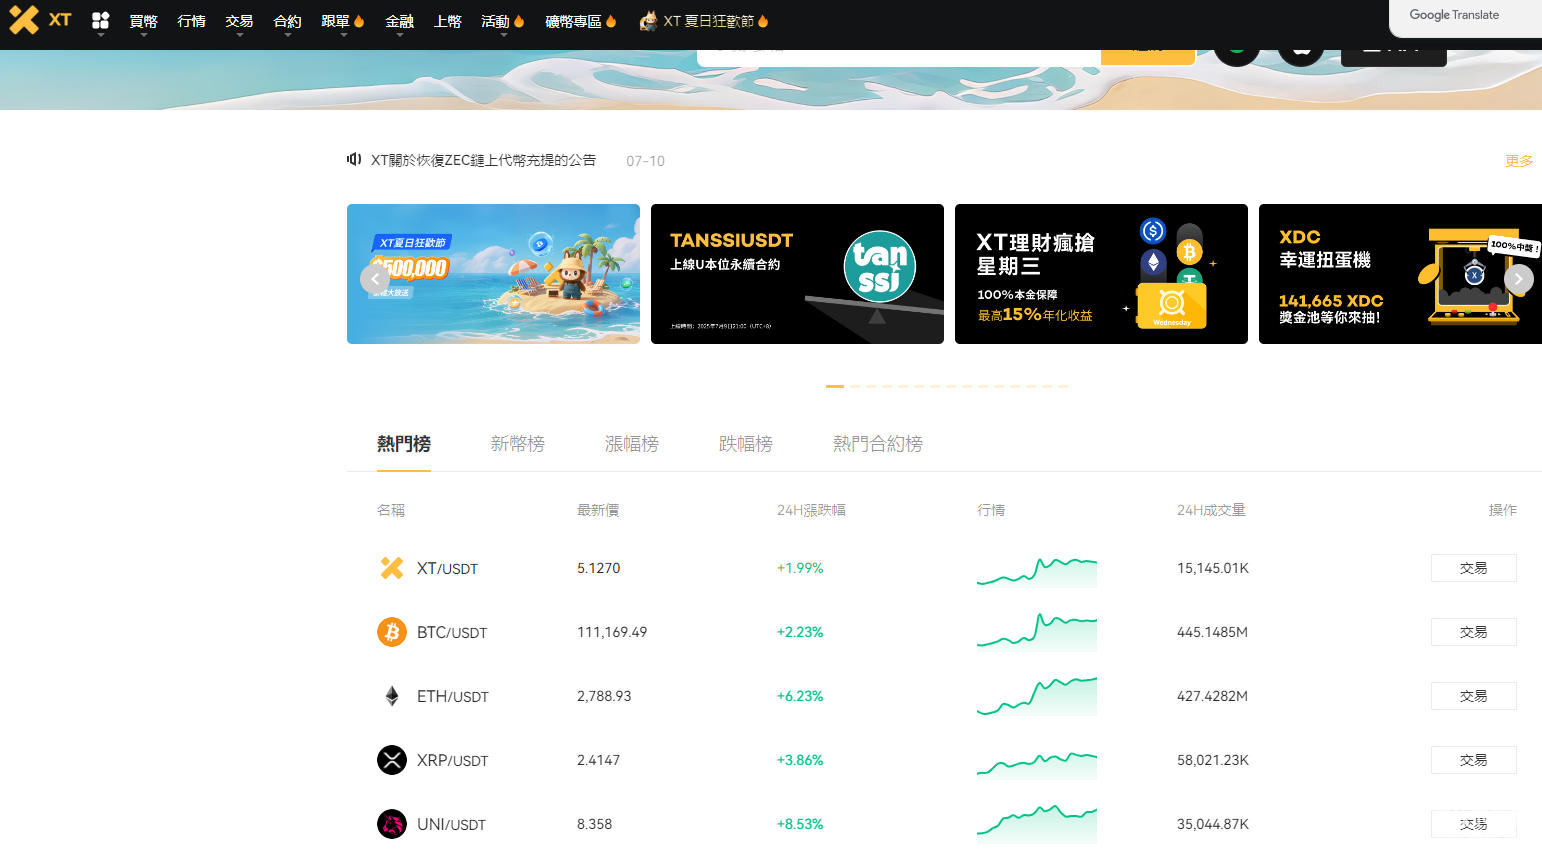Viewport: 1542px width, 859px height.
Task: Click the Bitcoin coin icon
Action: click(392, 632)
